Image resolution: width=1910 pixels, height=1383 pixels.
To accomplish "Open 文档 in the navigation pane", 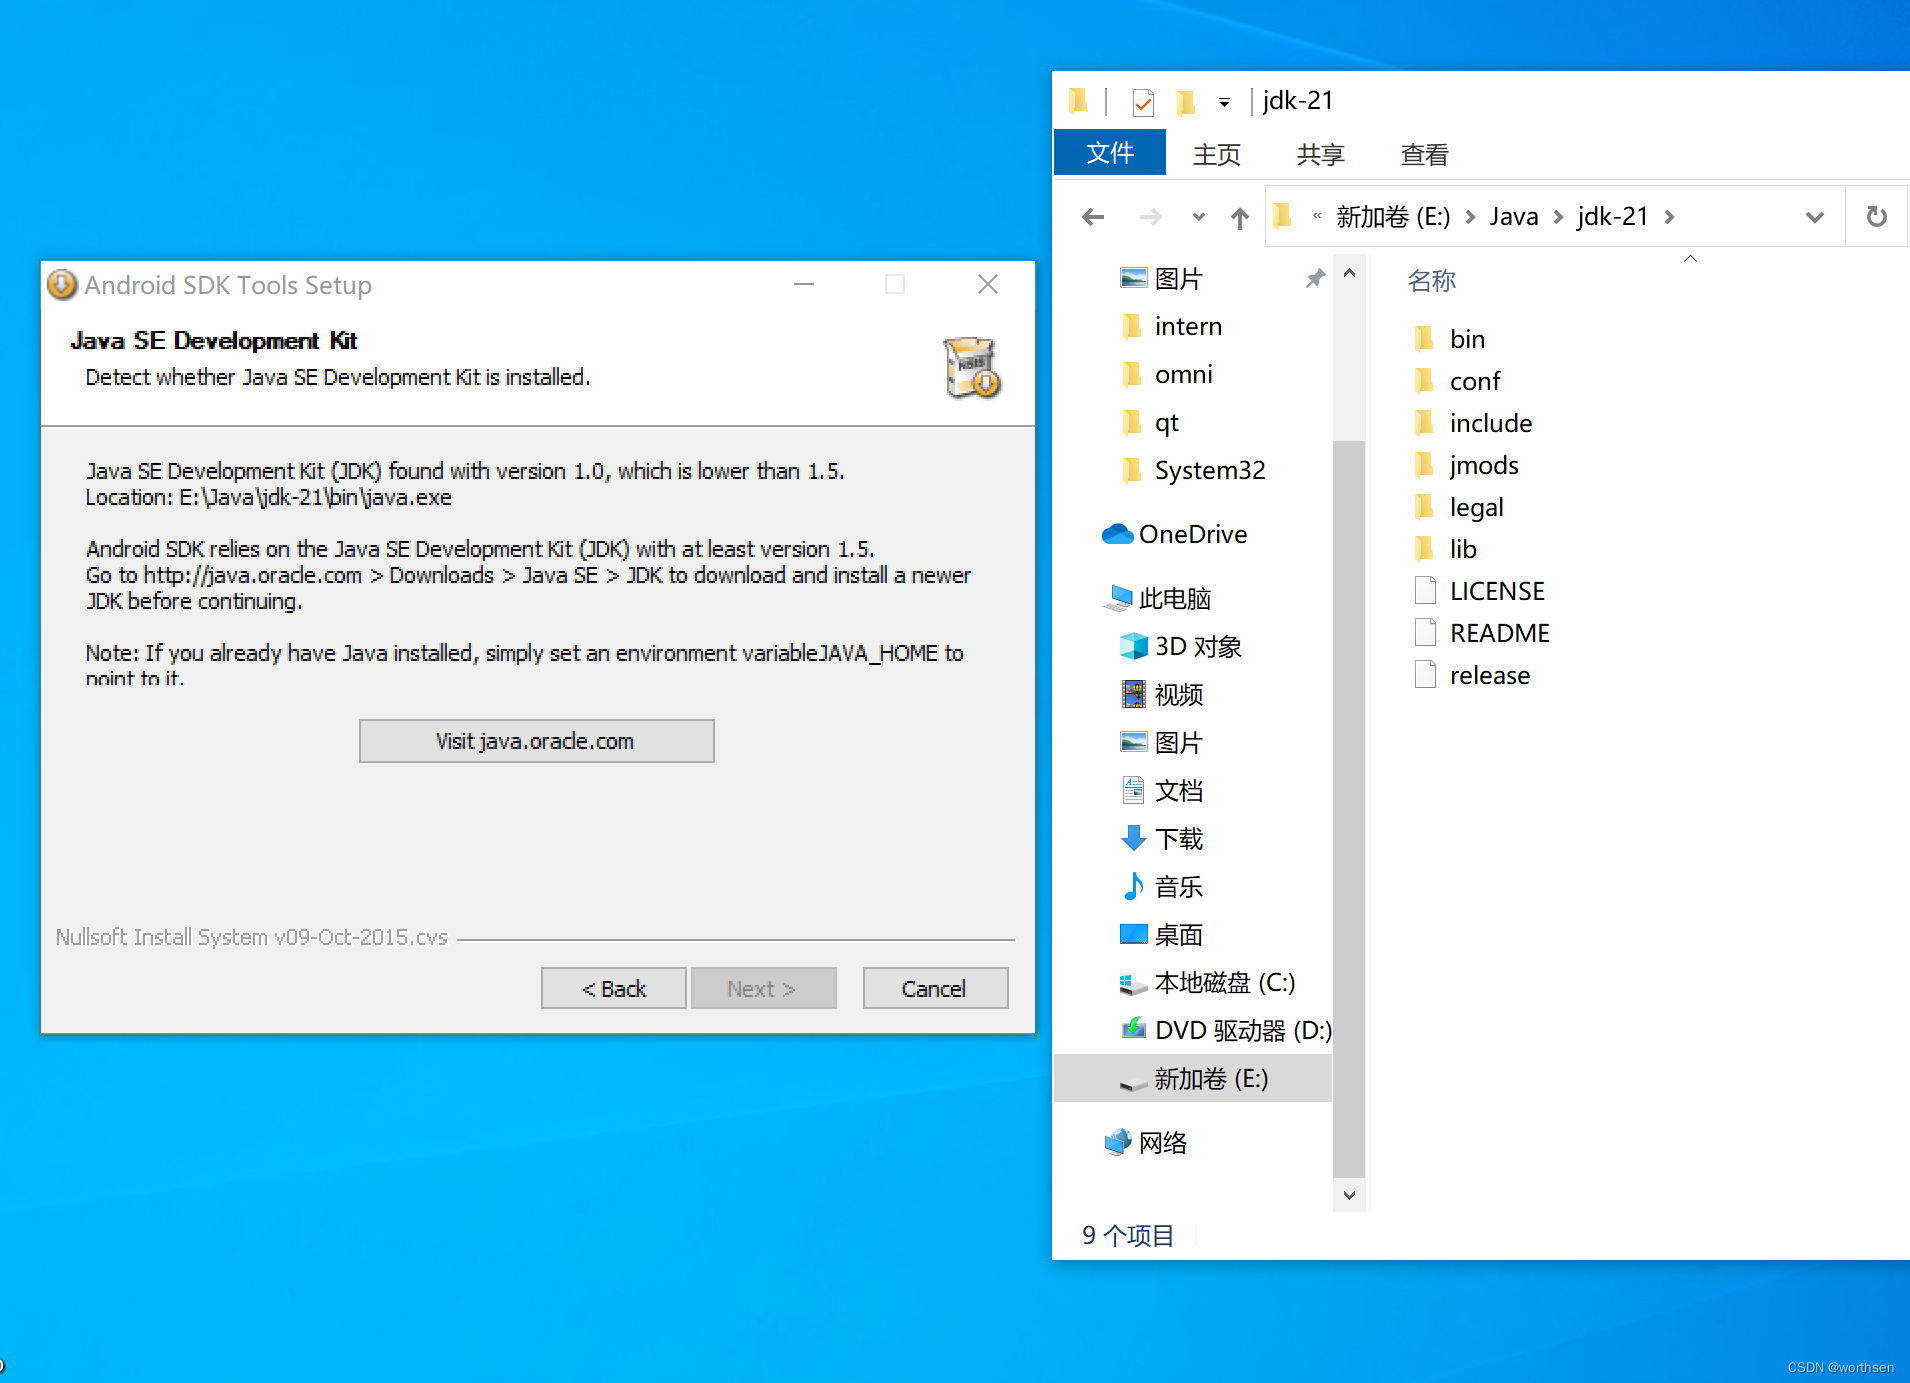I will [1178, 790].
